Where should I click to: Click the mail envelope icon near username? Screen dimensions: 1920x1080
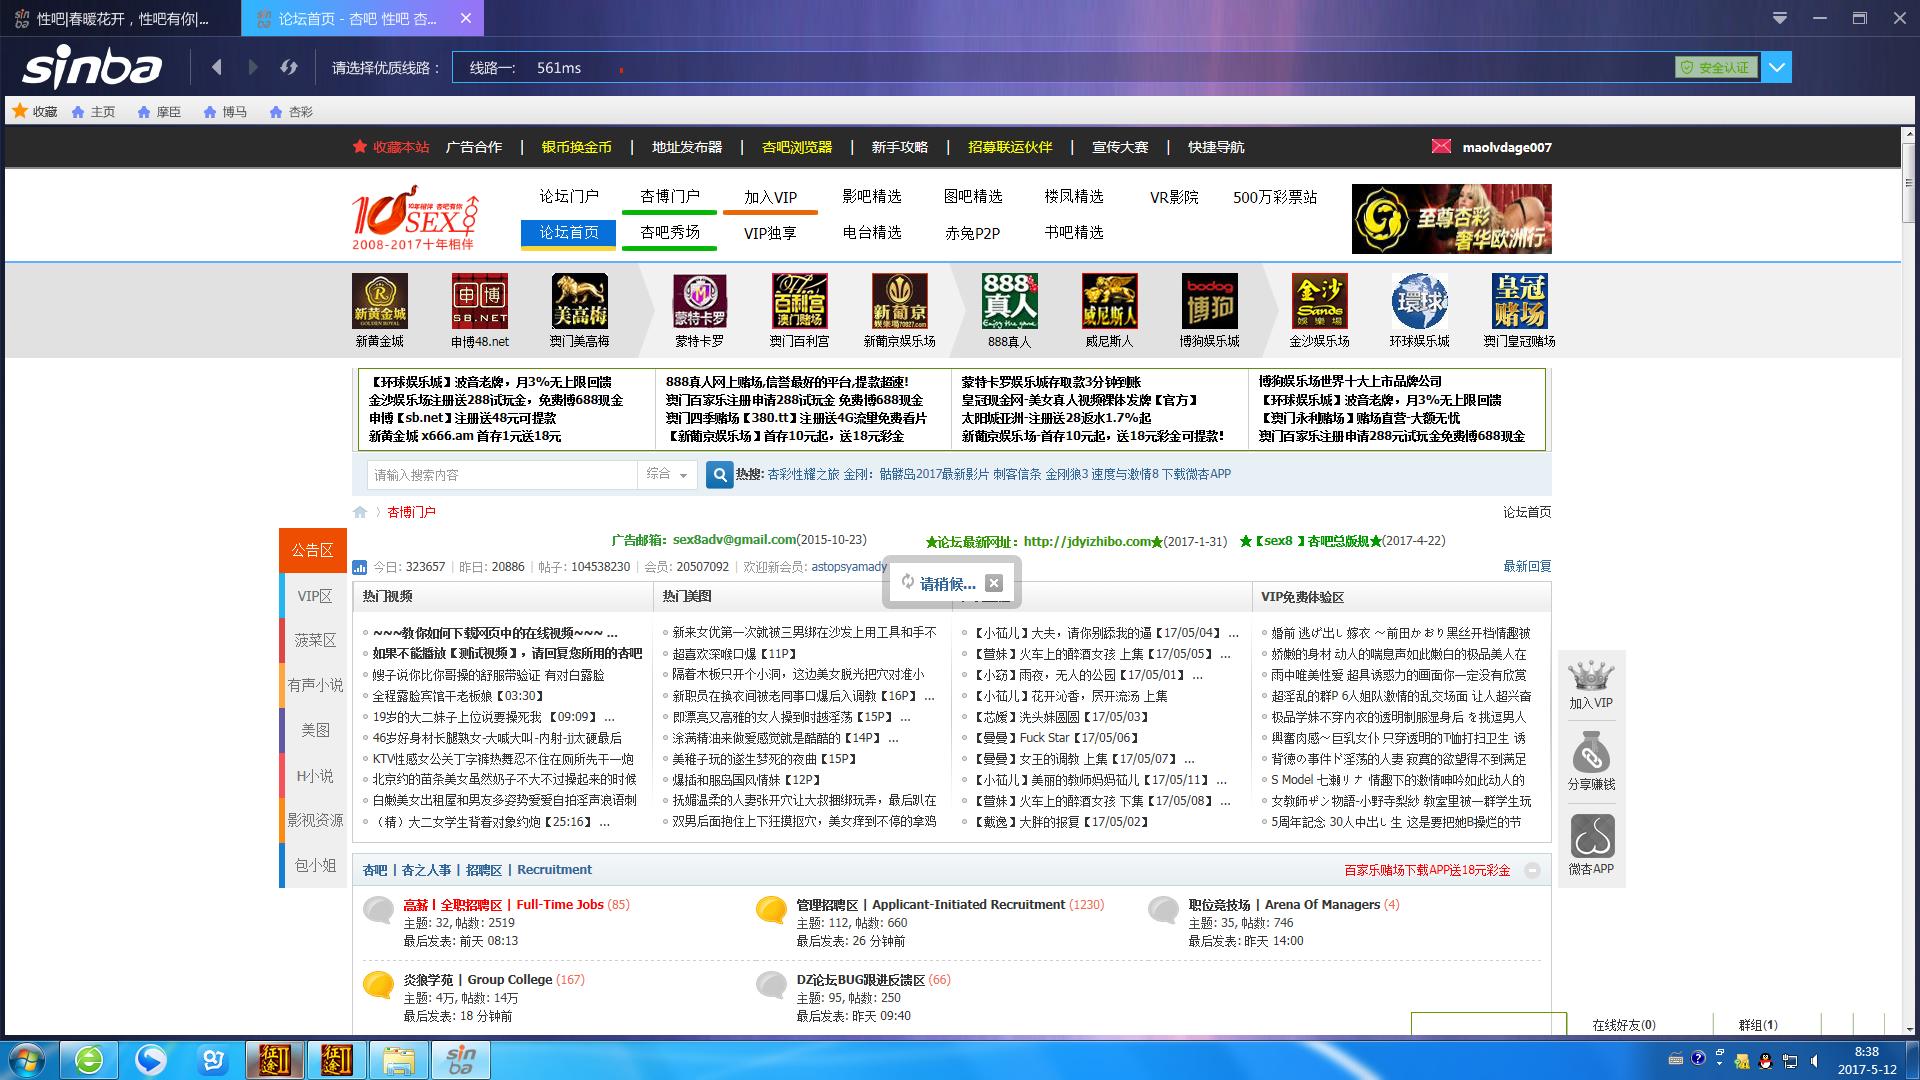1440,146
